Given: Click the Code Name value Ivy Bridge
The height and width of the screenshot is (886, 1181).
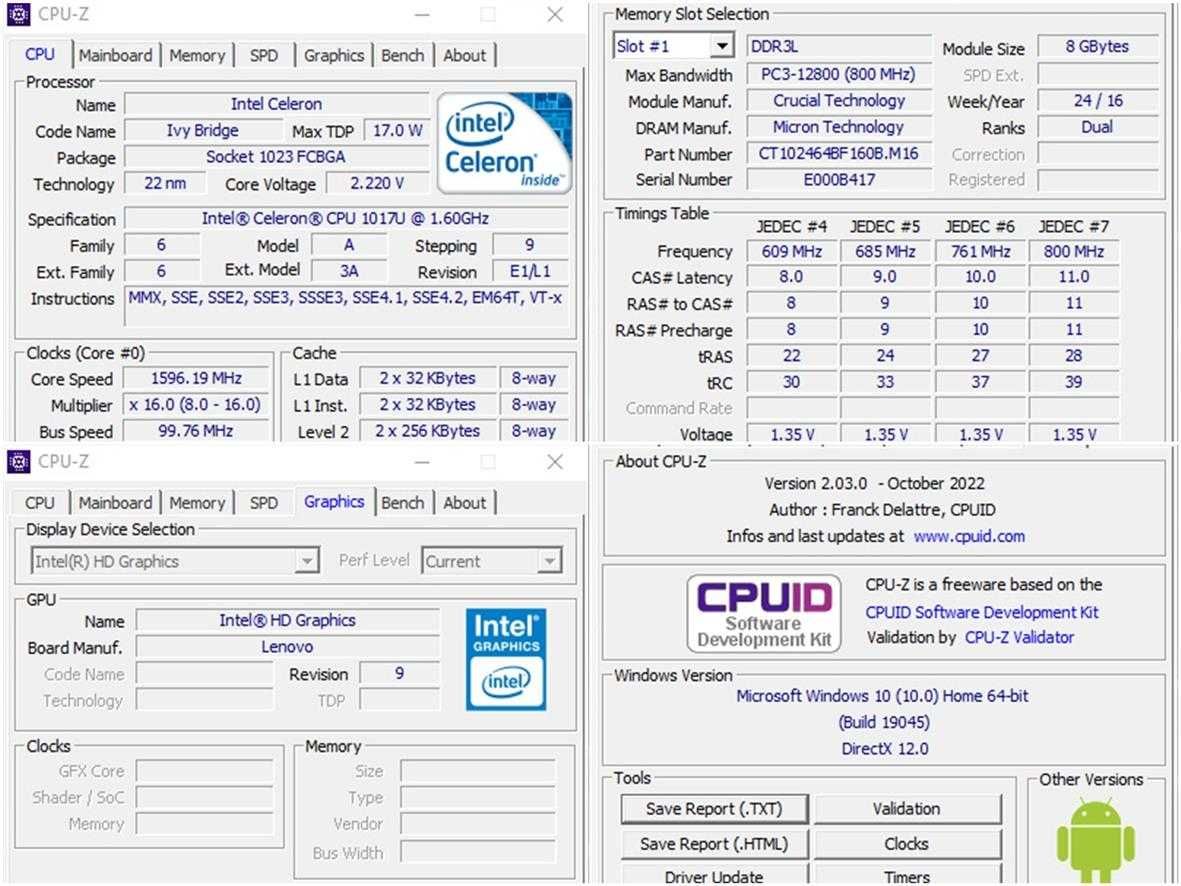Looking at the screenshot, I should click(202, 130).
